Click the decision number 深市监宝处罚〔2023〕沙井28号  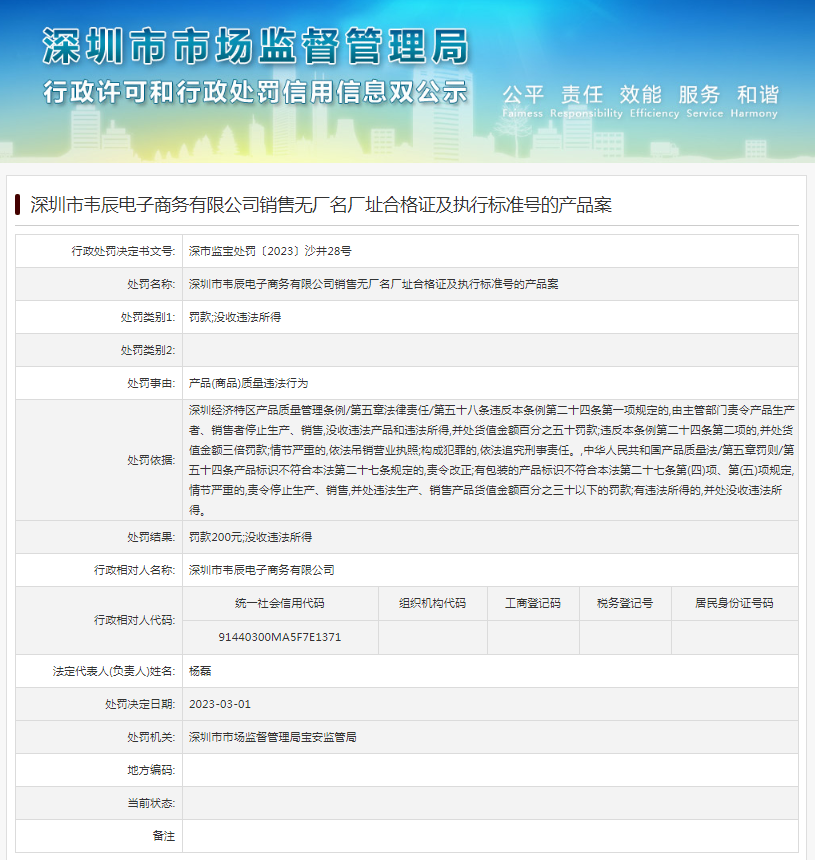click(x=270, y=251)
